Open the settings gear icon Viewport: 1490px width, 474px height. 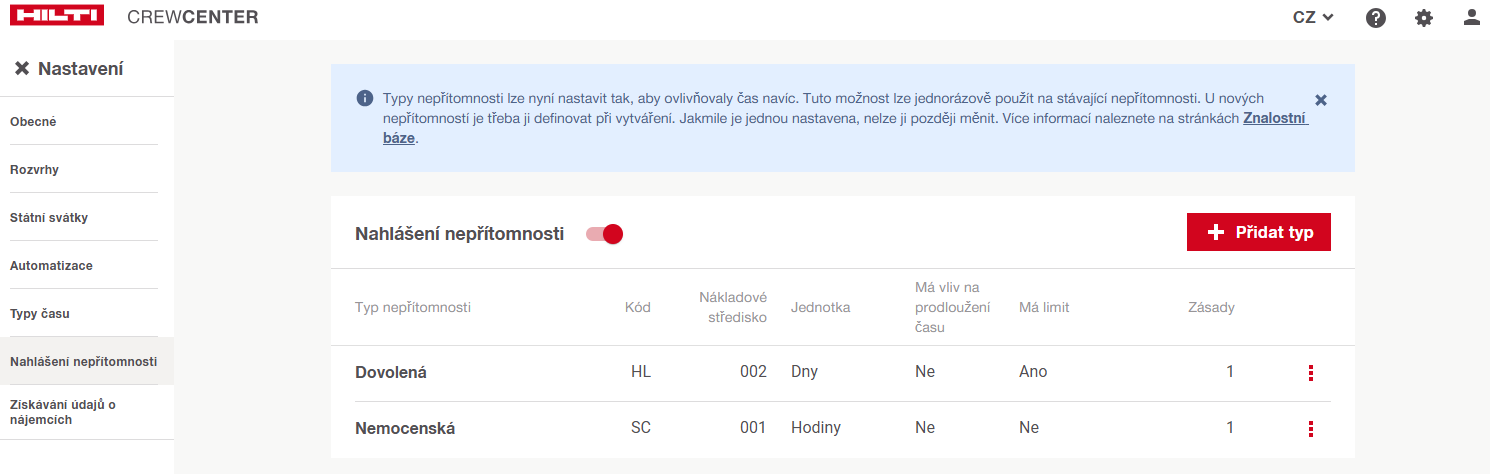point(1424,18)
